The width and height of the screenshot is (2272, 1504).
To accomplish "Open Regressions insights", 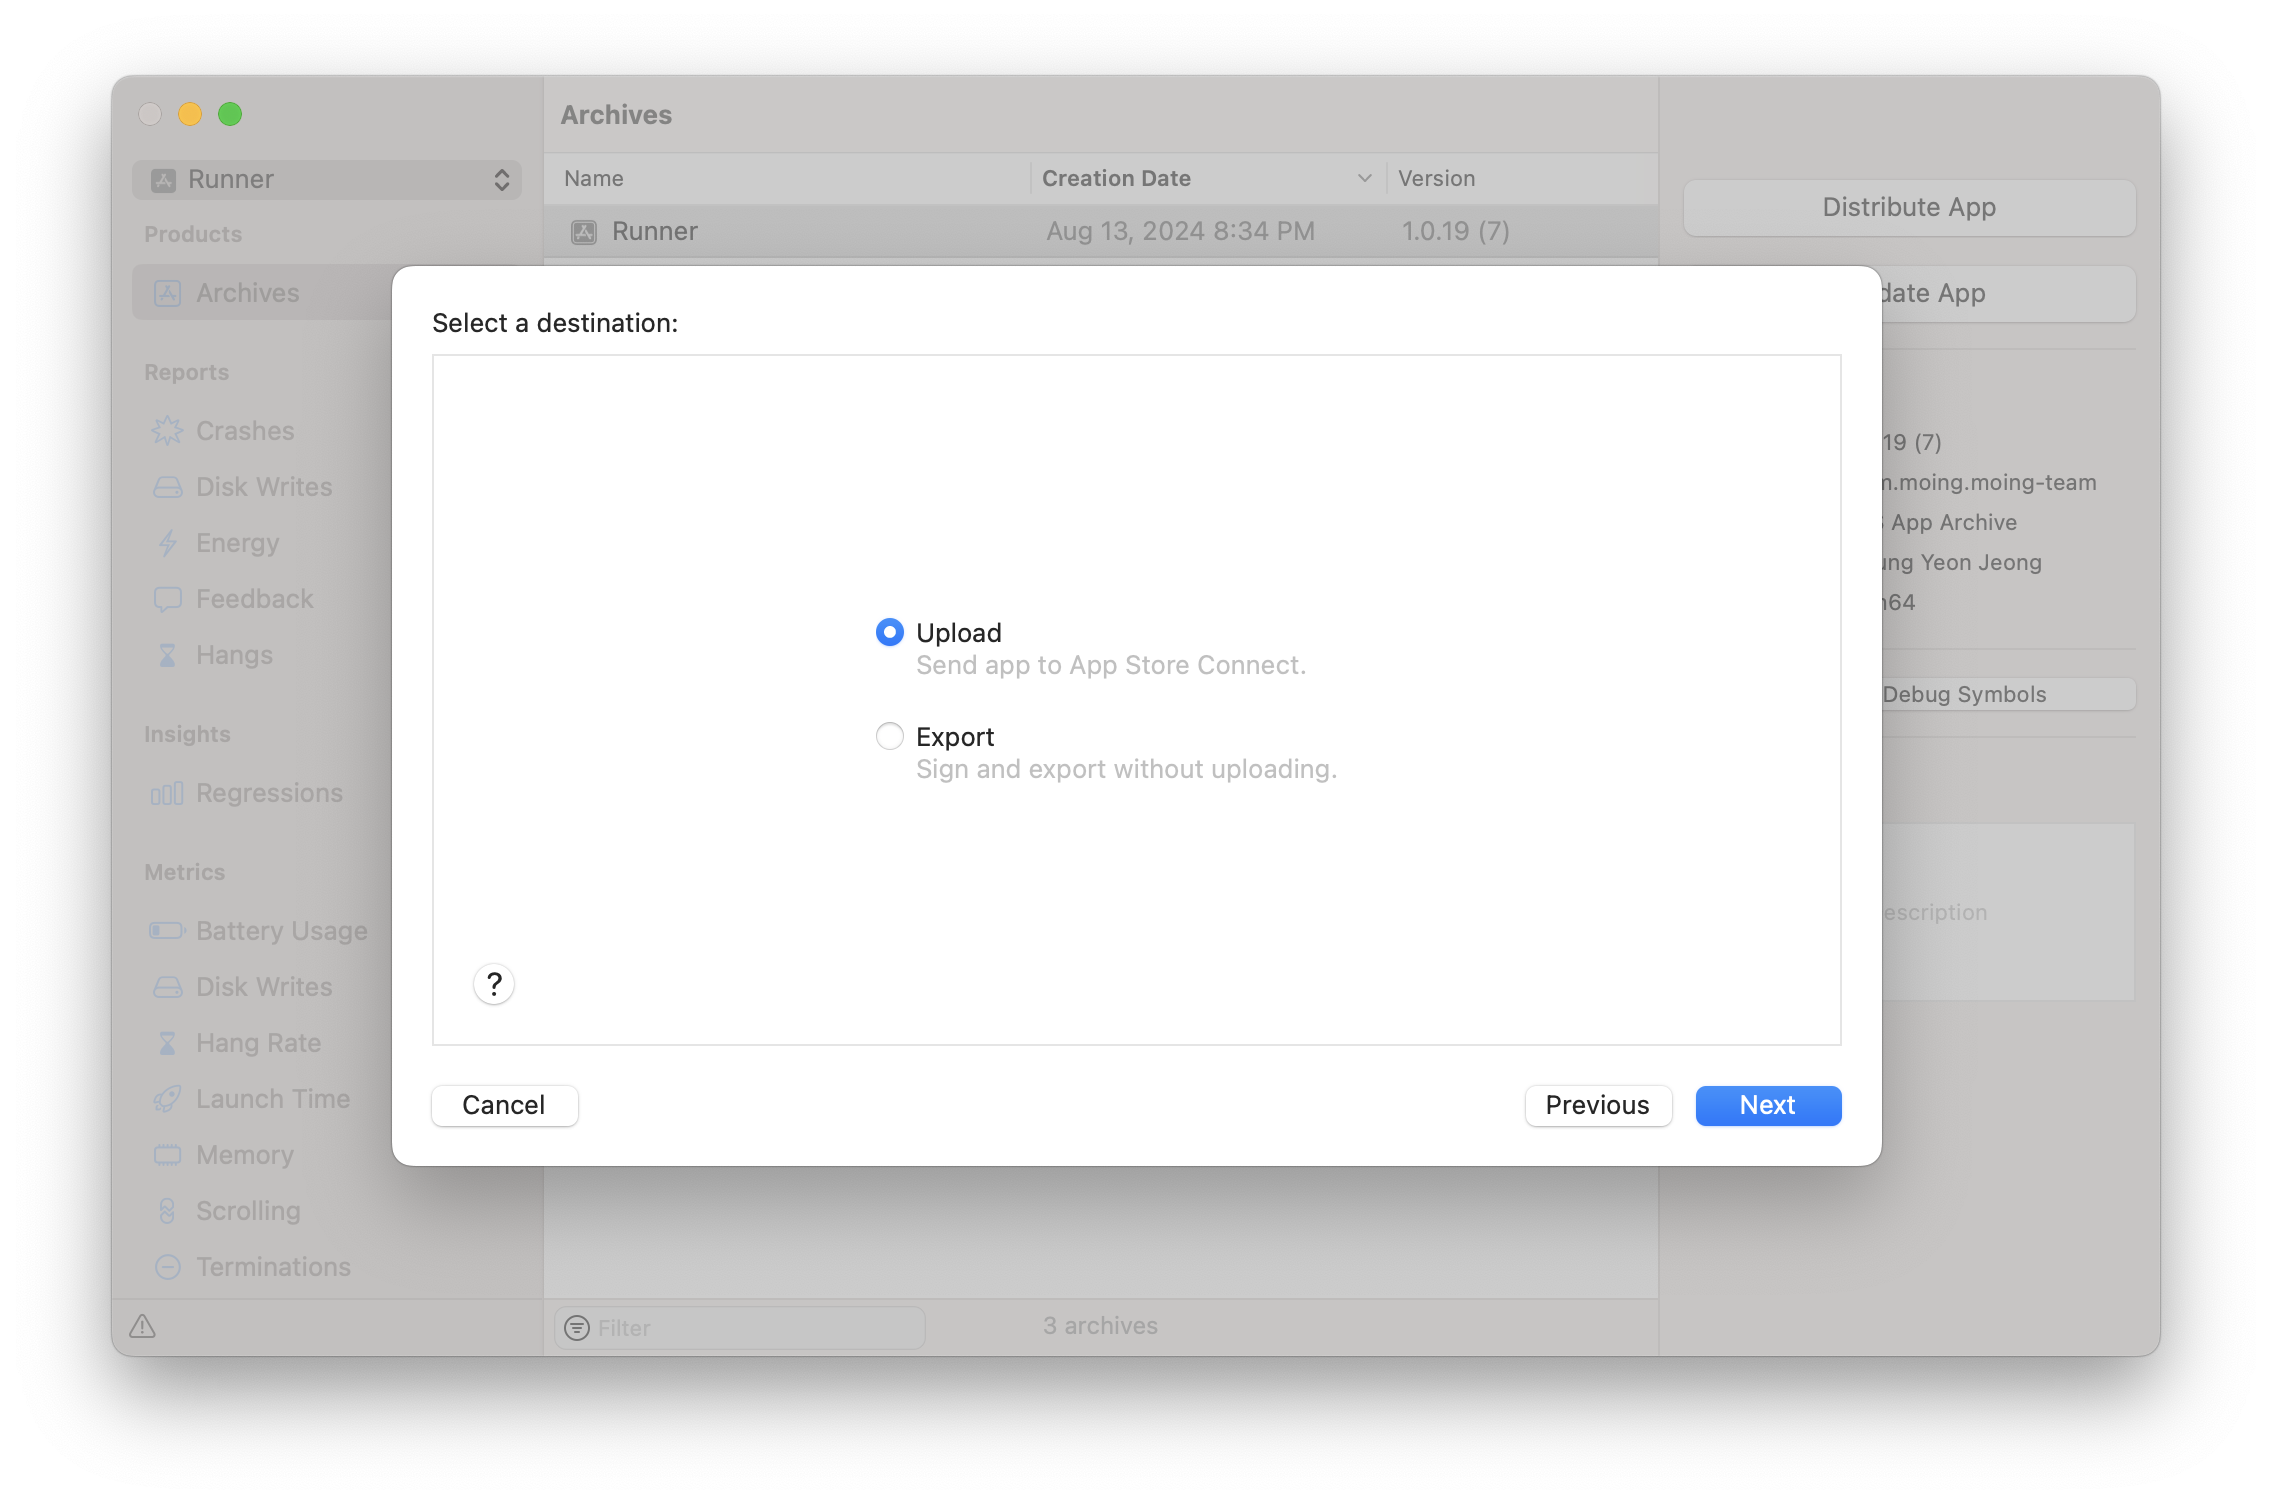I will (x=269, y=793).
